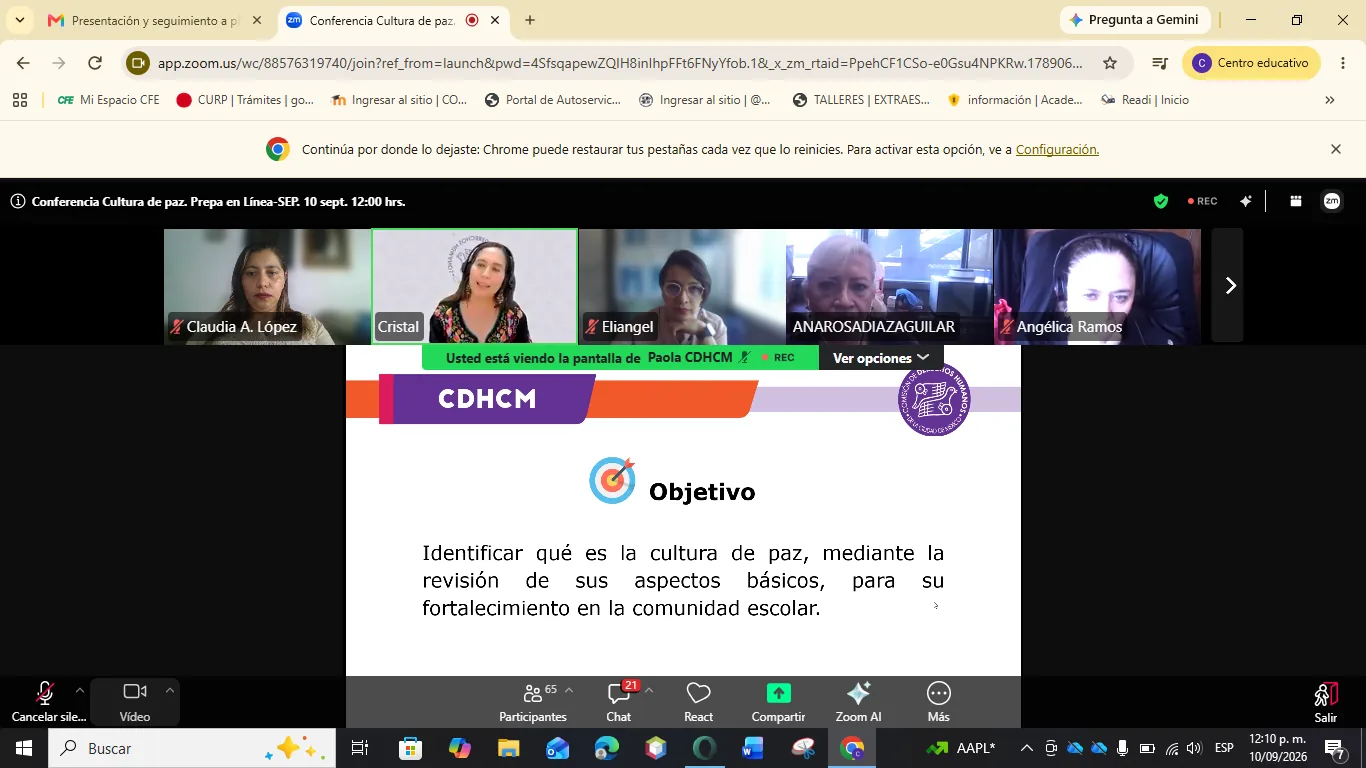The height and width of the screenshot is (768, 1366).
Task: Open the Chrome apps grid icon
Action: [x=20, y=100]
